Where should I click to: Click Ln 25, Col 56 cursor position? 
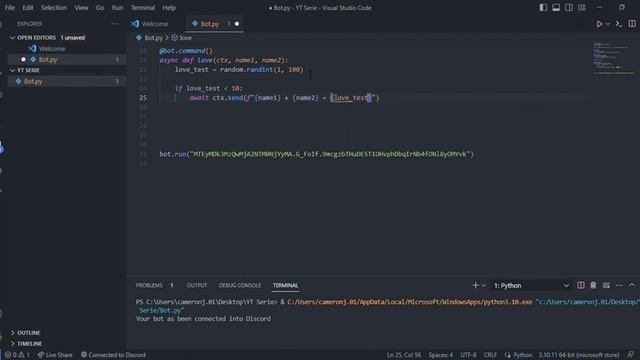click(404, 355)
